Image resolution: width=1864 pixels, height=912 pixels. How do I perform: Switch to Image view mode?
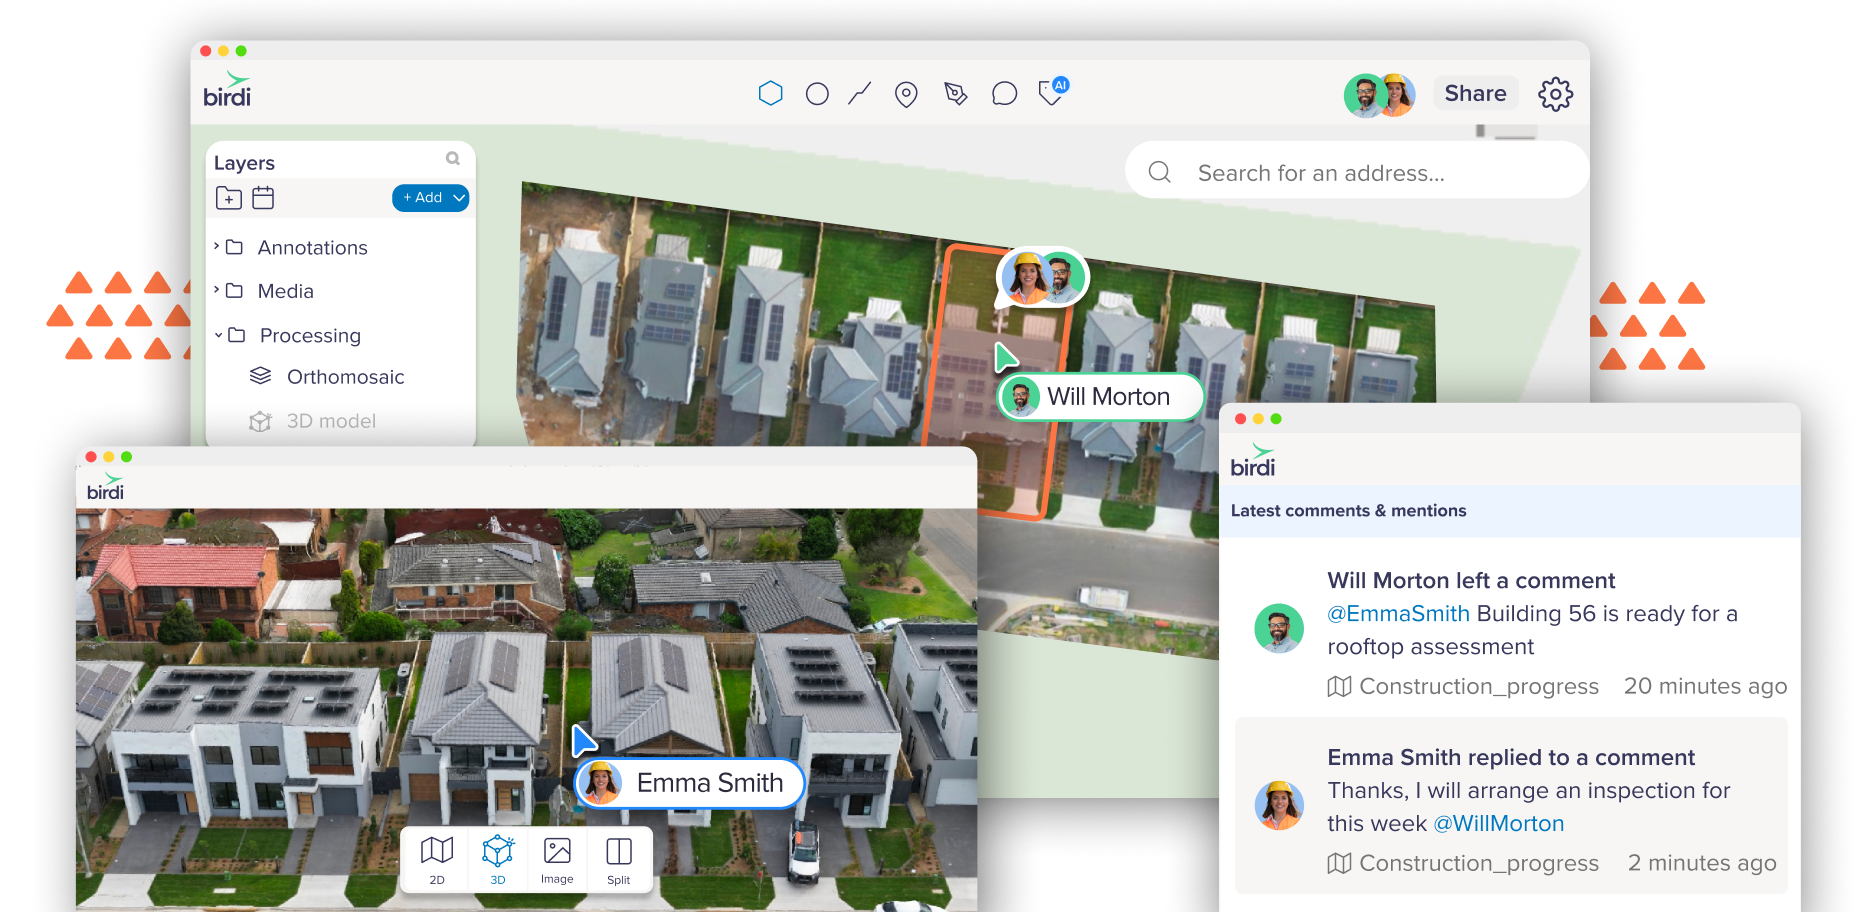pos(557,860)
